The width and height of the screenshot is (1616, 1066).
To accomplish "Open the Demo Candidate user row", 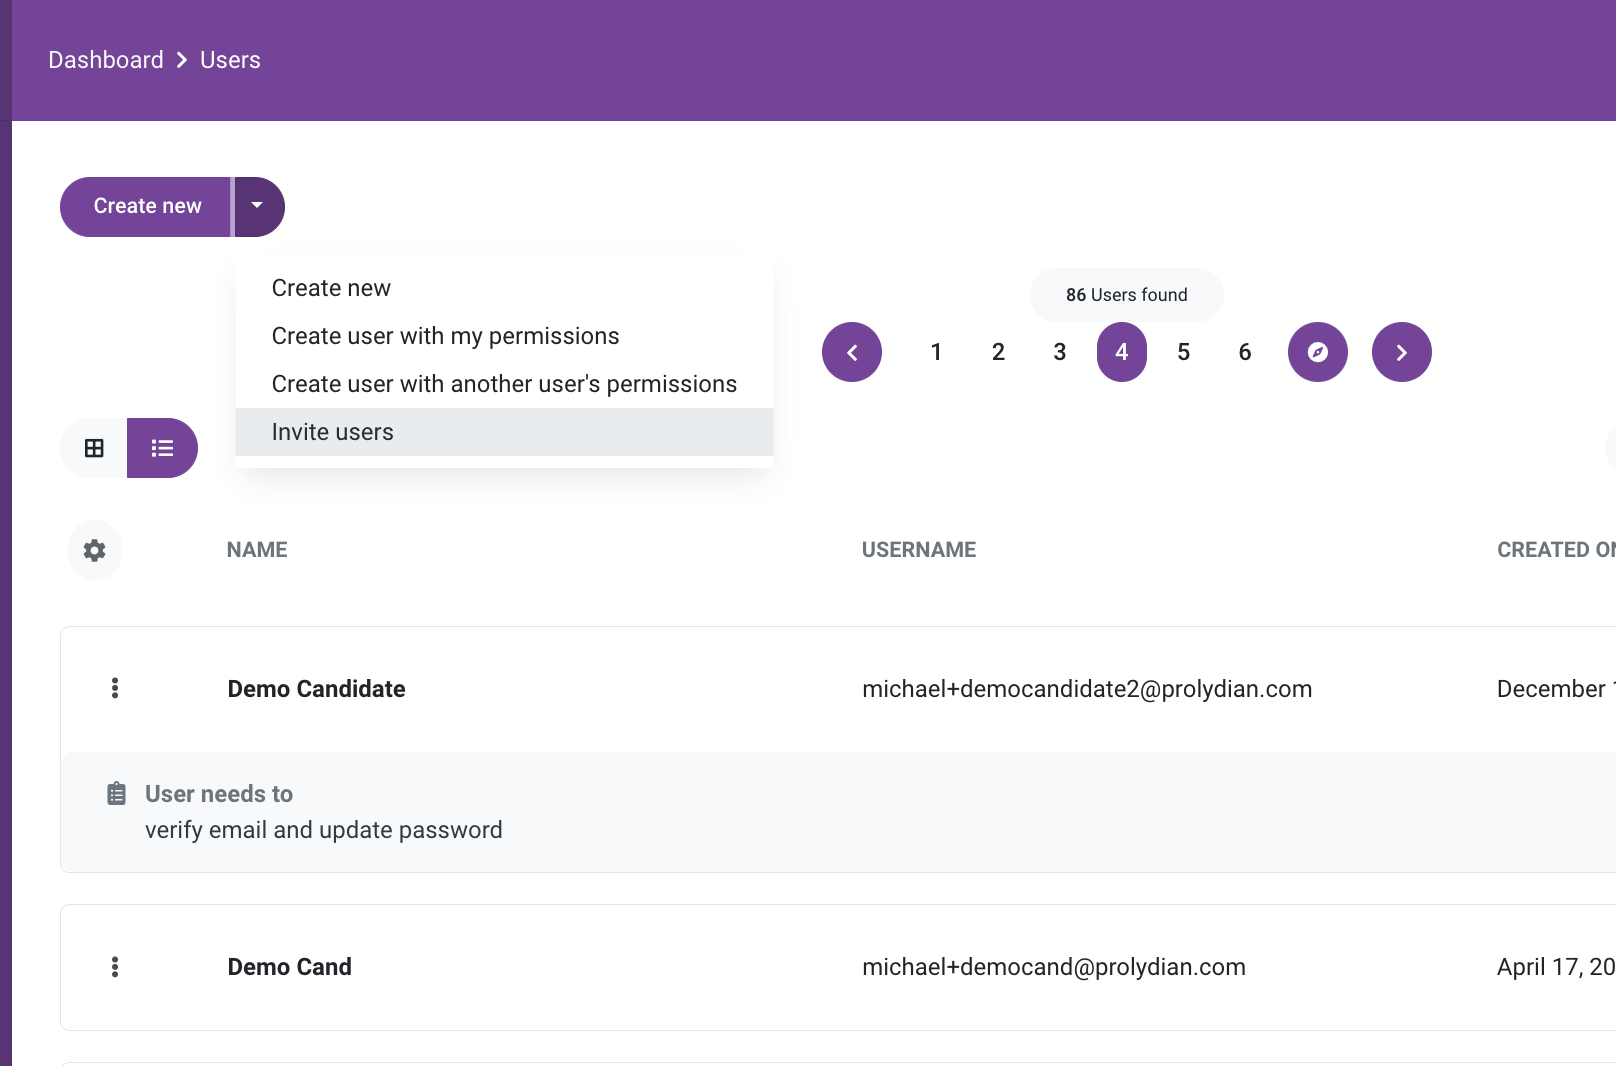I will pyautogui.click(x=838, y=689).
